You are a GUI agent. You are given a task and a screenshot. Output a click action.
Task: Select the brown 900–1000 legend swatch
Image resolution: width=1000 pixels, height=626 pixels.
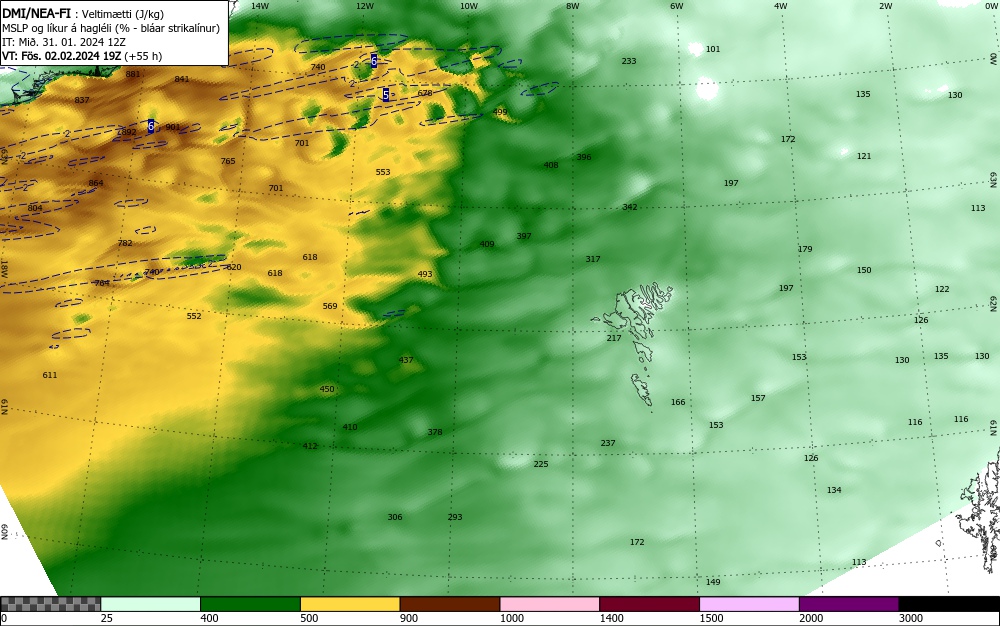[x=450, y=604]
